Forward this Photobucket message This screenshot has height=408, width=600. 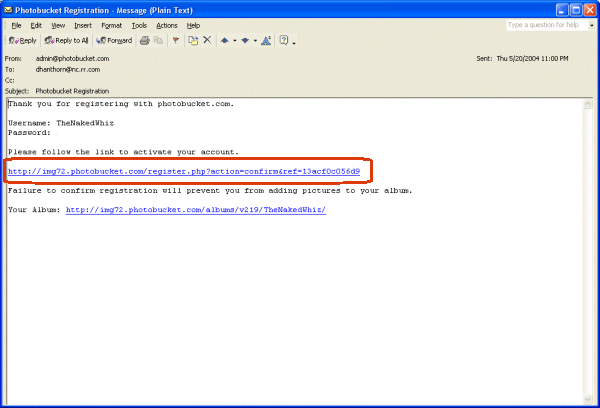(114, 40)
